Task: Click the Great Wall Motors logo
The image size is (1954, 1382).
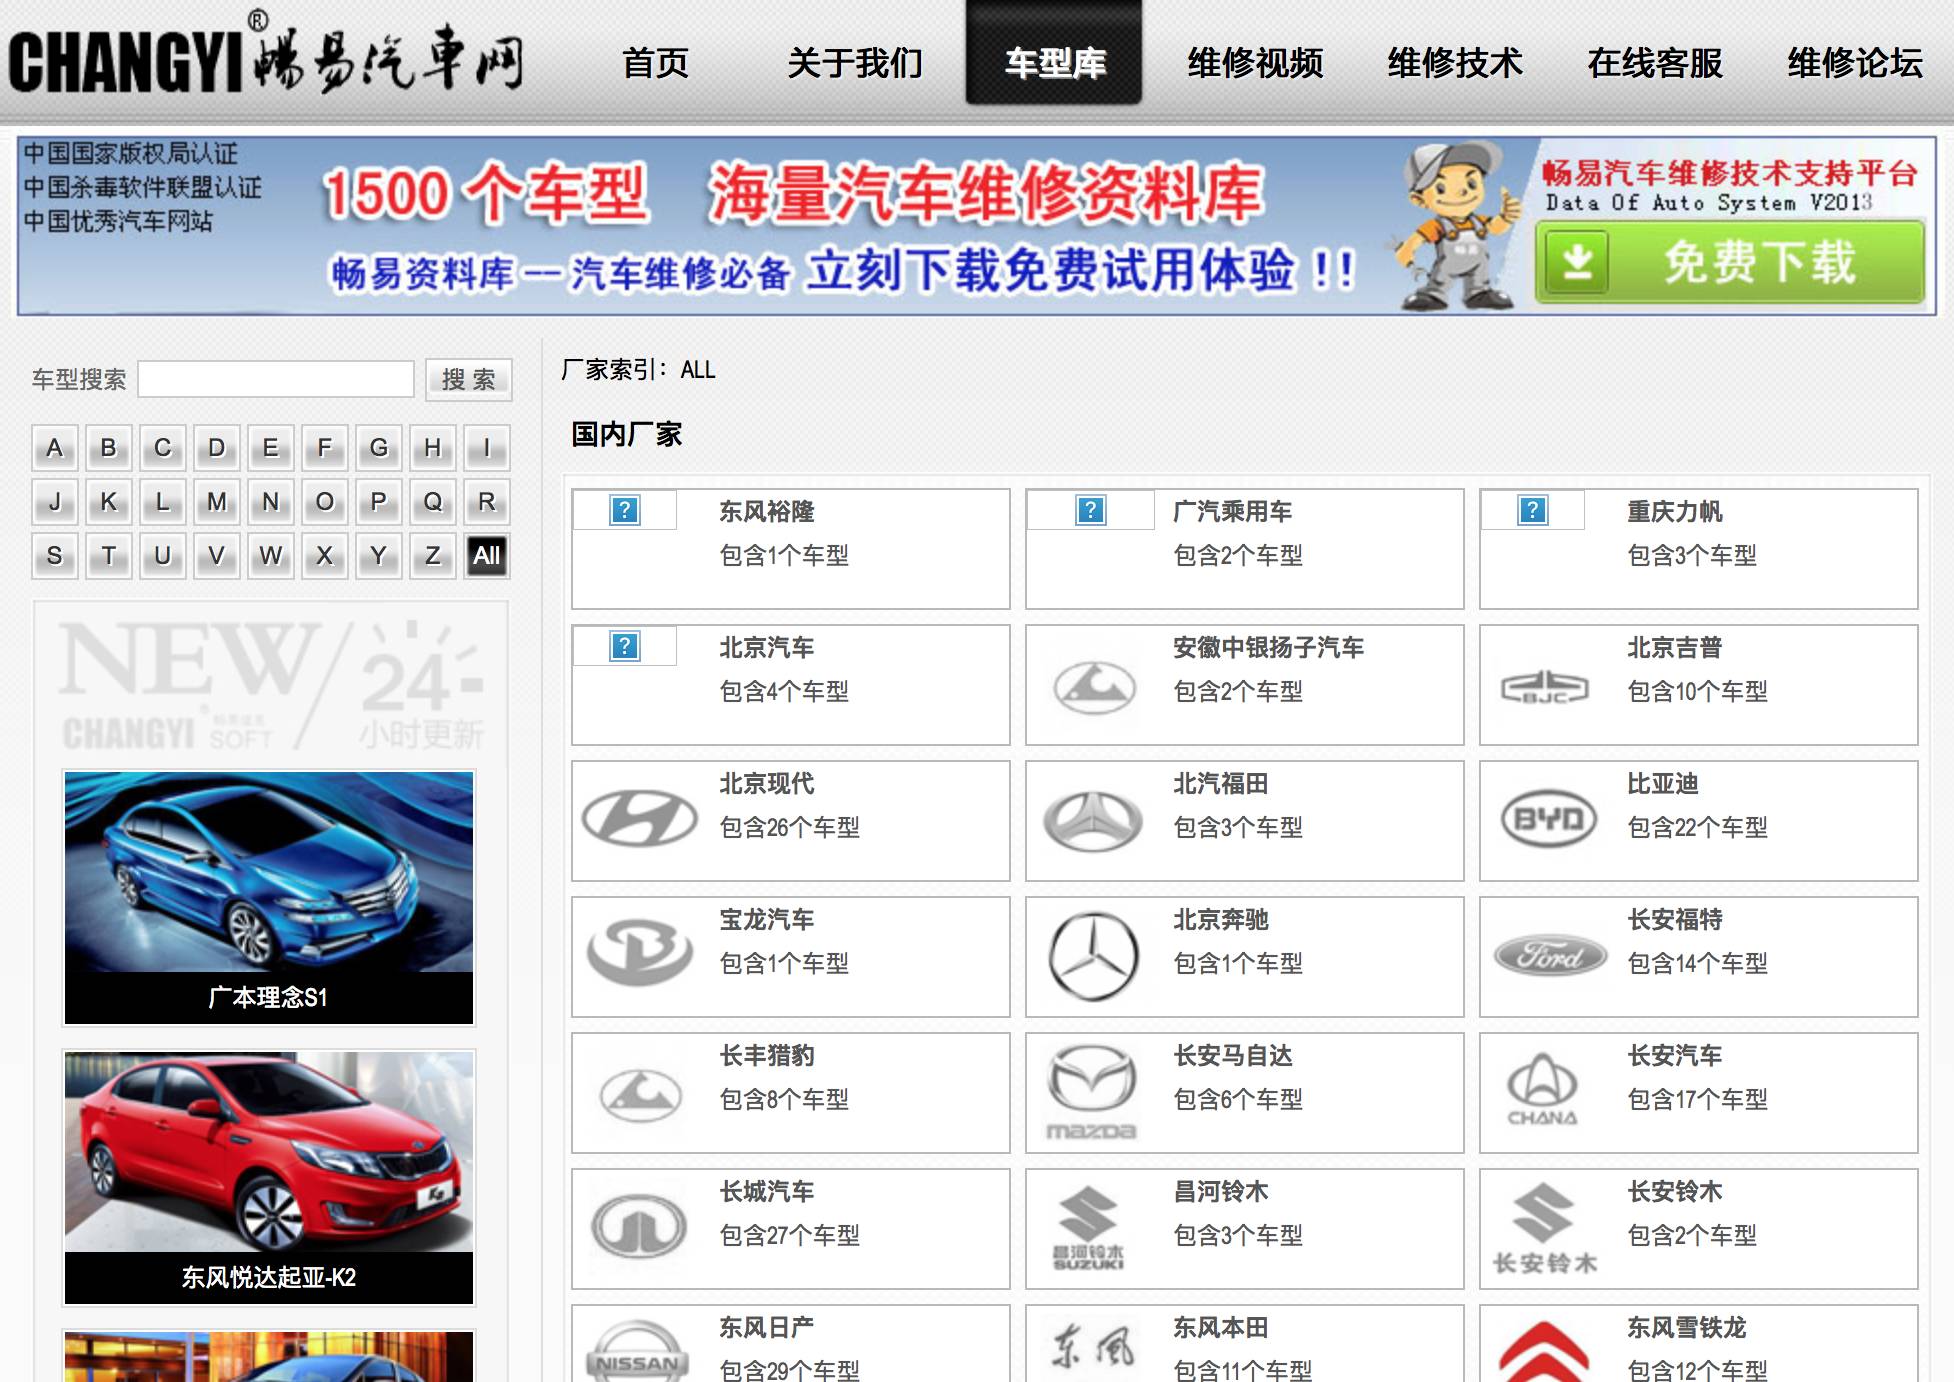Action: click(x=639, y=1226)
